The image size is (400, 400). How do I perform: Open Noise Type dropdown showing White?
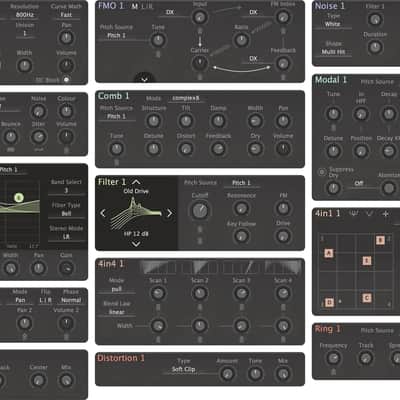[333, 24]
